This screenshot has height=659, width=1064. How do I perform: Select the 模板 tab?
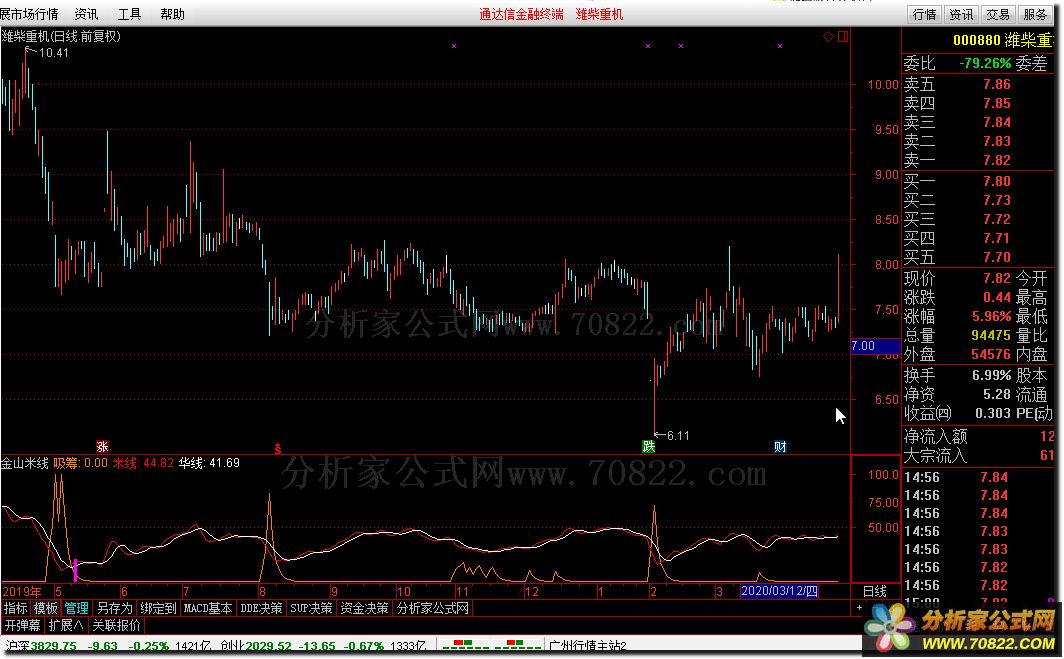click(x=46, y=608)
